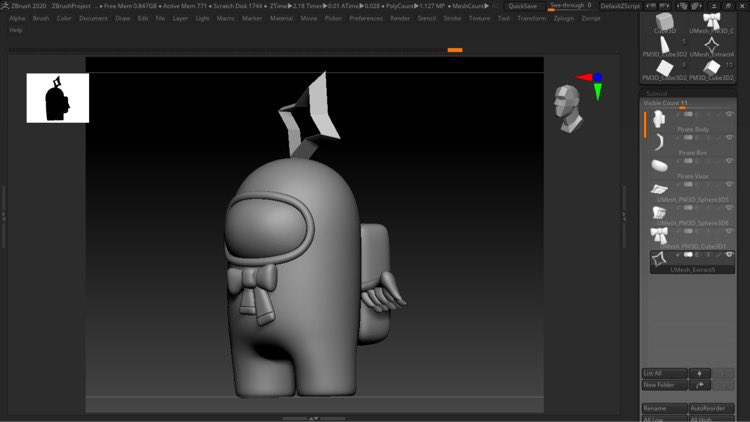750x422 pixels.
Task: Adjust the See-through slider
Action: coord(571,6)
